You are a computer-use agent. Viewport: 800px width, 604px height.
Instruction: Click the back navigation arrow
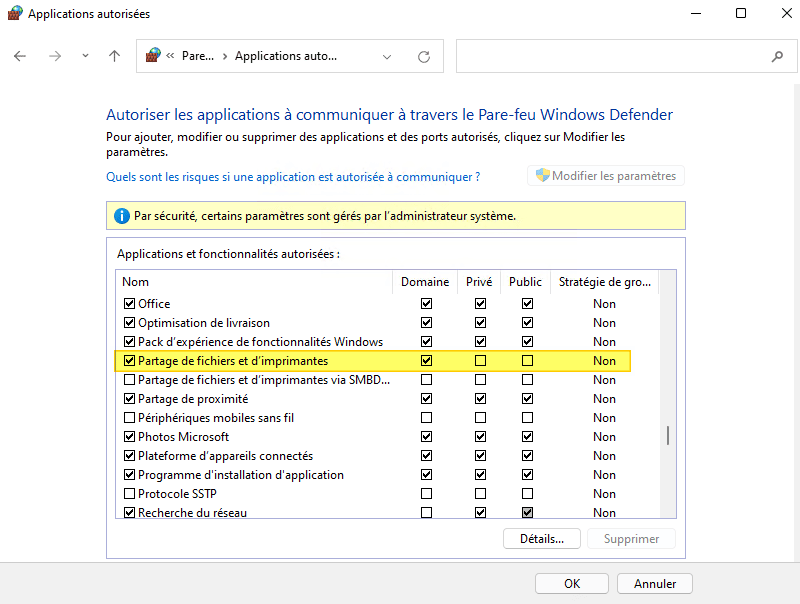pyautogui.click(x=20, y=57)
